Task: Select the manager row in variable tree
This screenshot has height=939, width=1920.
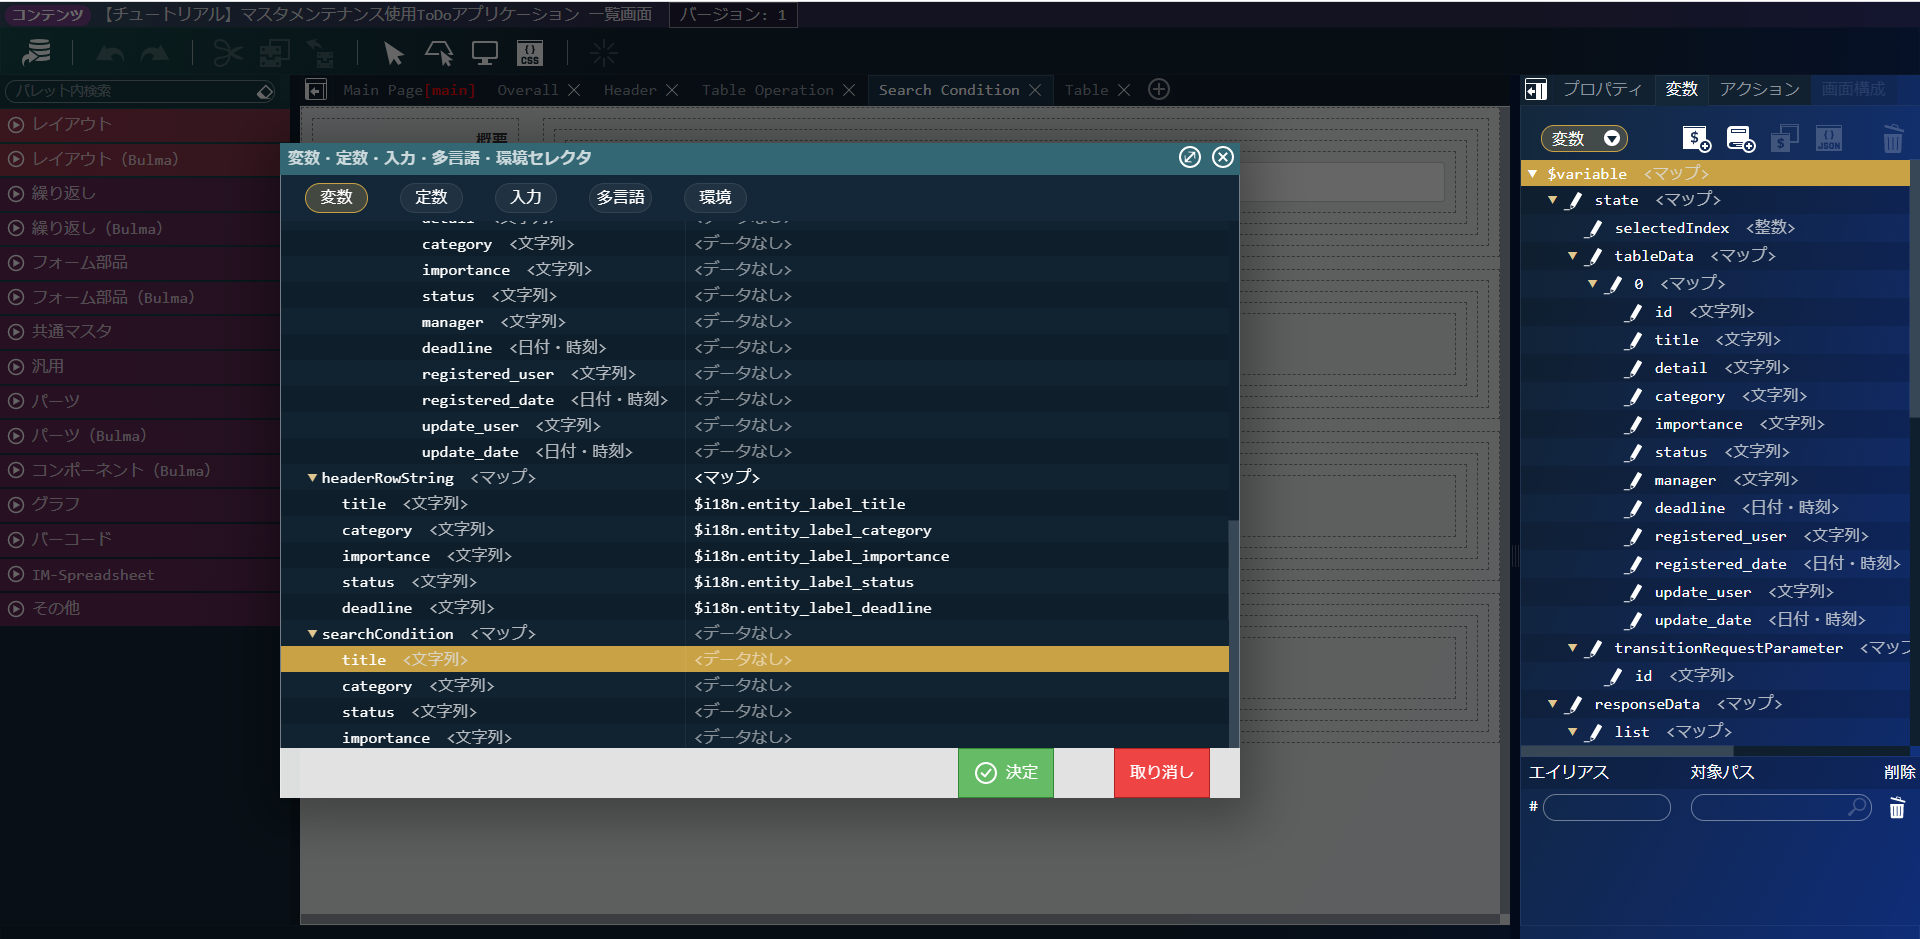Action: 1715,480
